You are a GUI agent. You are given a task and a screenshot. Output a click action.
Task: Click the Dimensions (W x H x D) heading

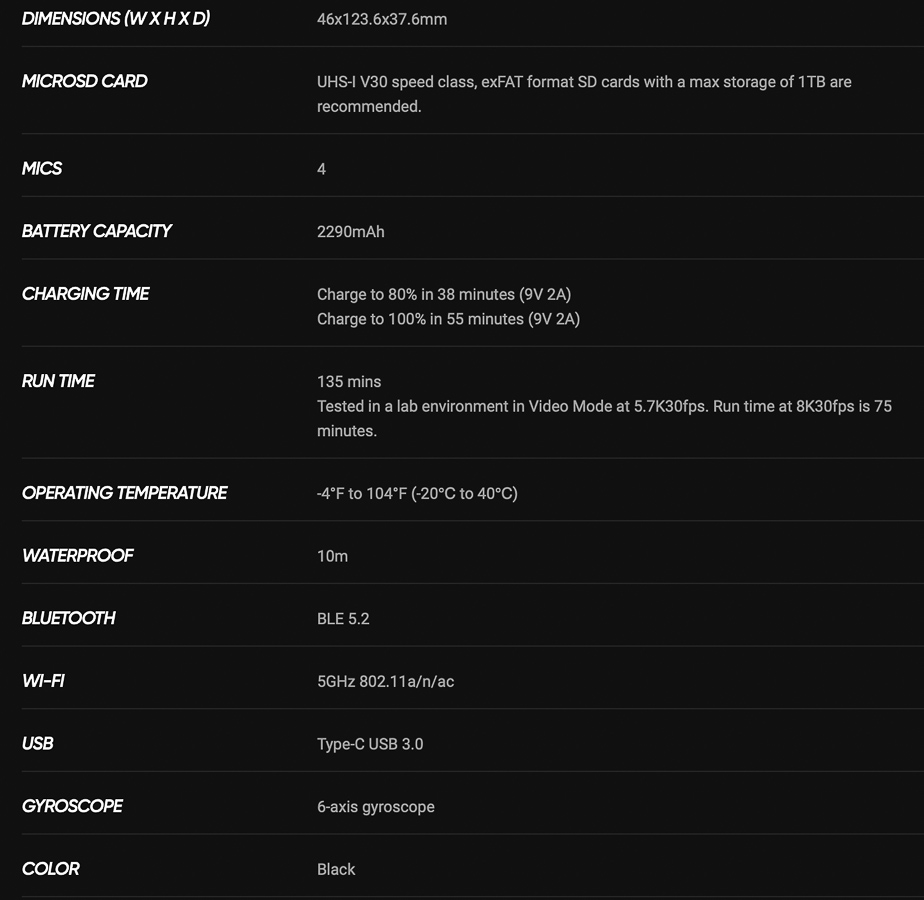coord(116,19)
